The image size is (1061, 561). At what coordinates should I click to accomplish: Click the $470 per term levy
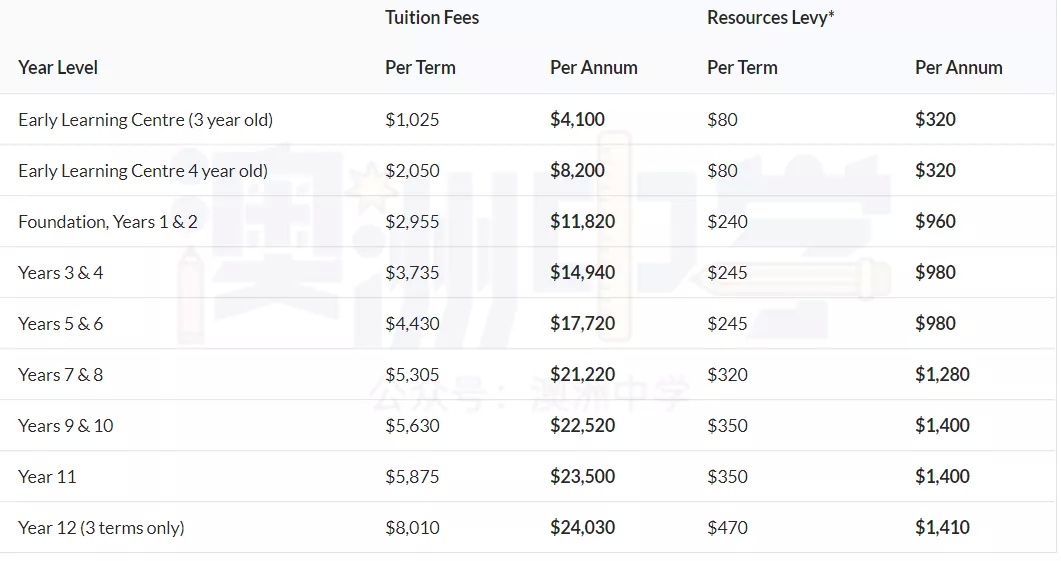coord(727,528)
